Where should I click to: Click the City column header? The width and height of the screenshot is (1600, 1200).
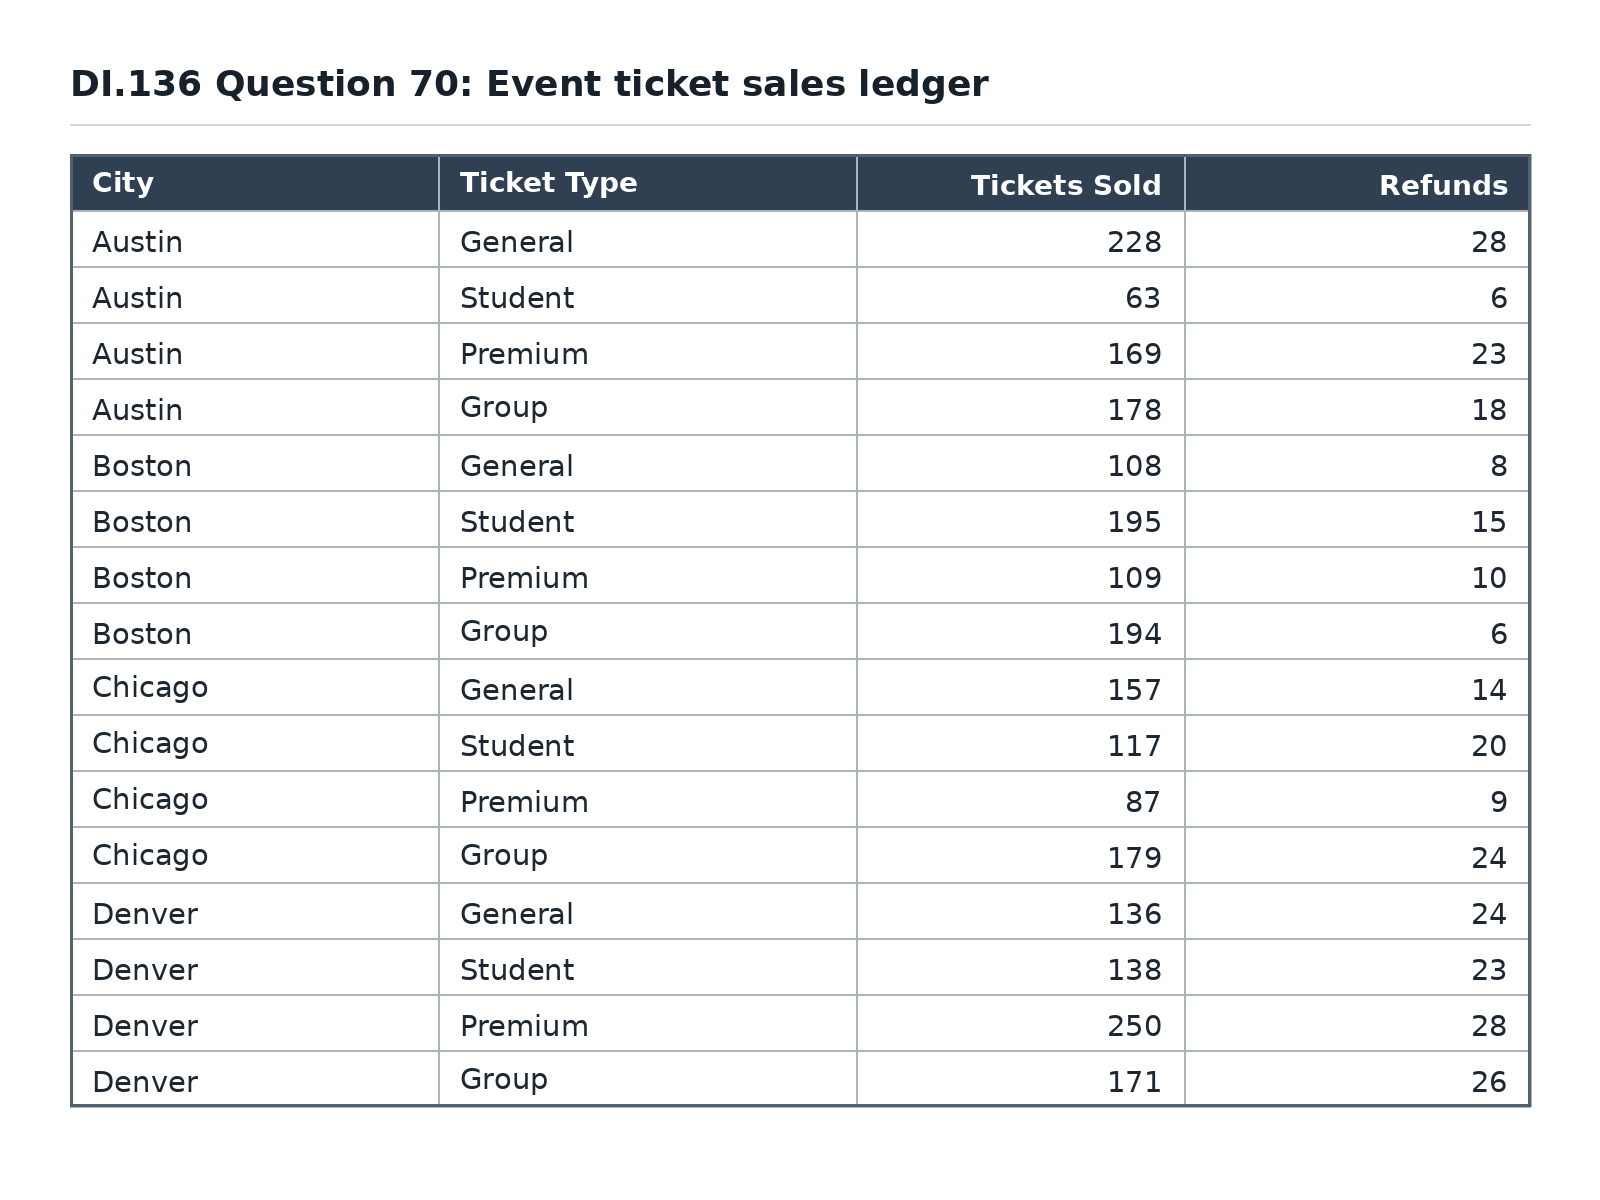[255, 183]
